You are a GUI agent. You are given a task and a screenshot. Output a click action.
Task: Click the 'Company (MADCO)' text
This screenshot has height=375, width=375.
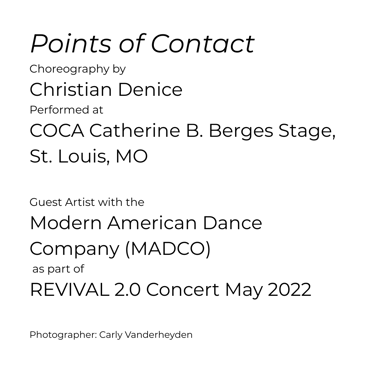[120, 249]
